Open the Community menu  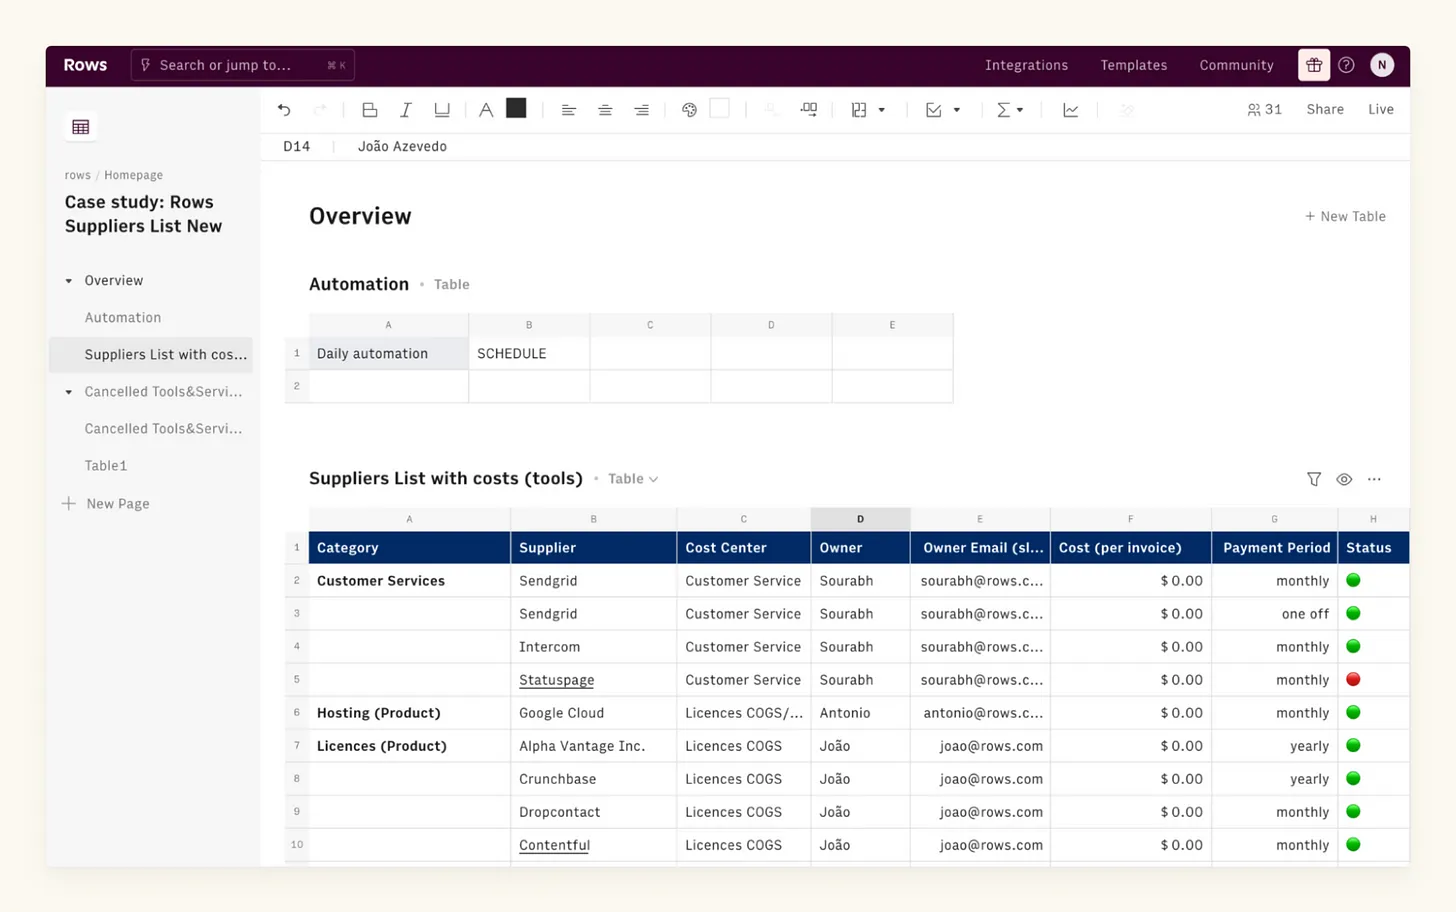click(x=1236, y=65)
